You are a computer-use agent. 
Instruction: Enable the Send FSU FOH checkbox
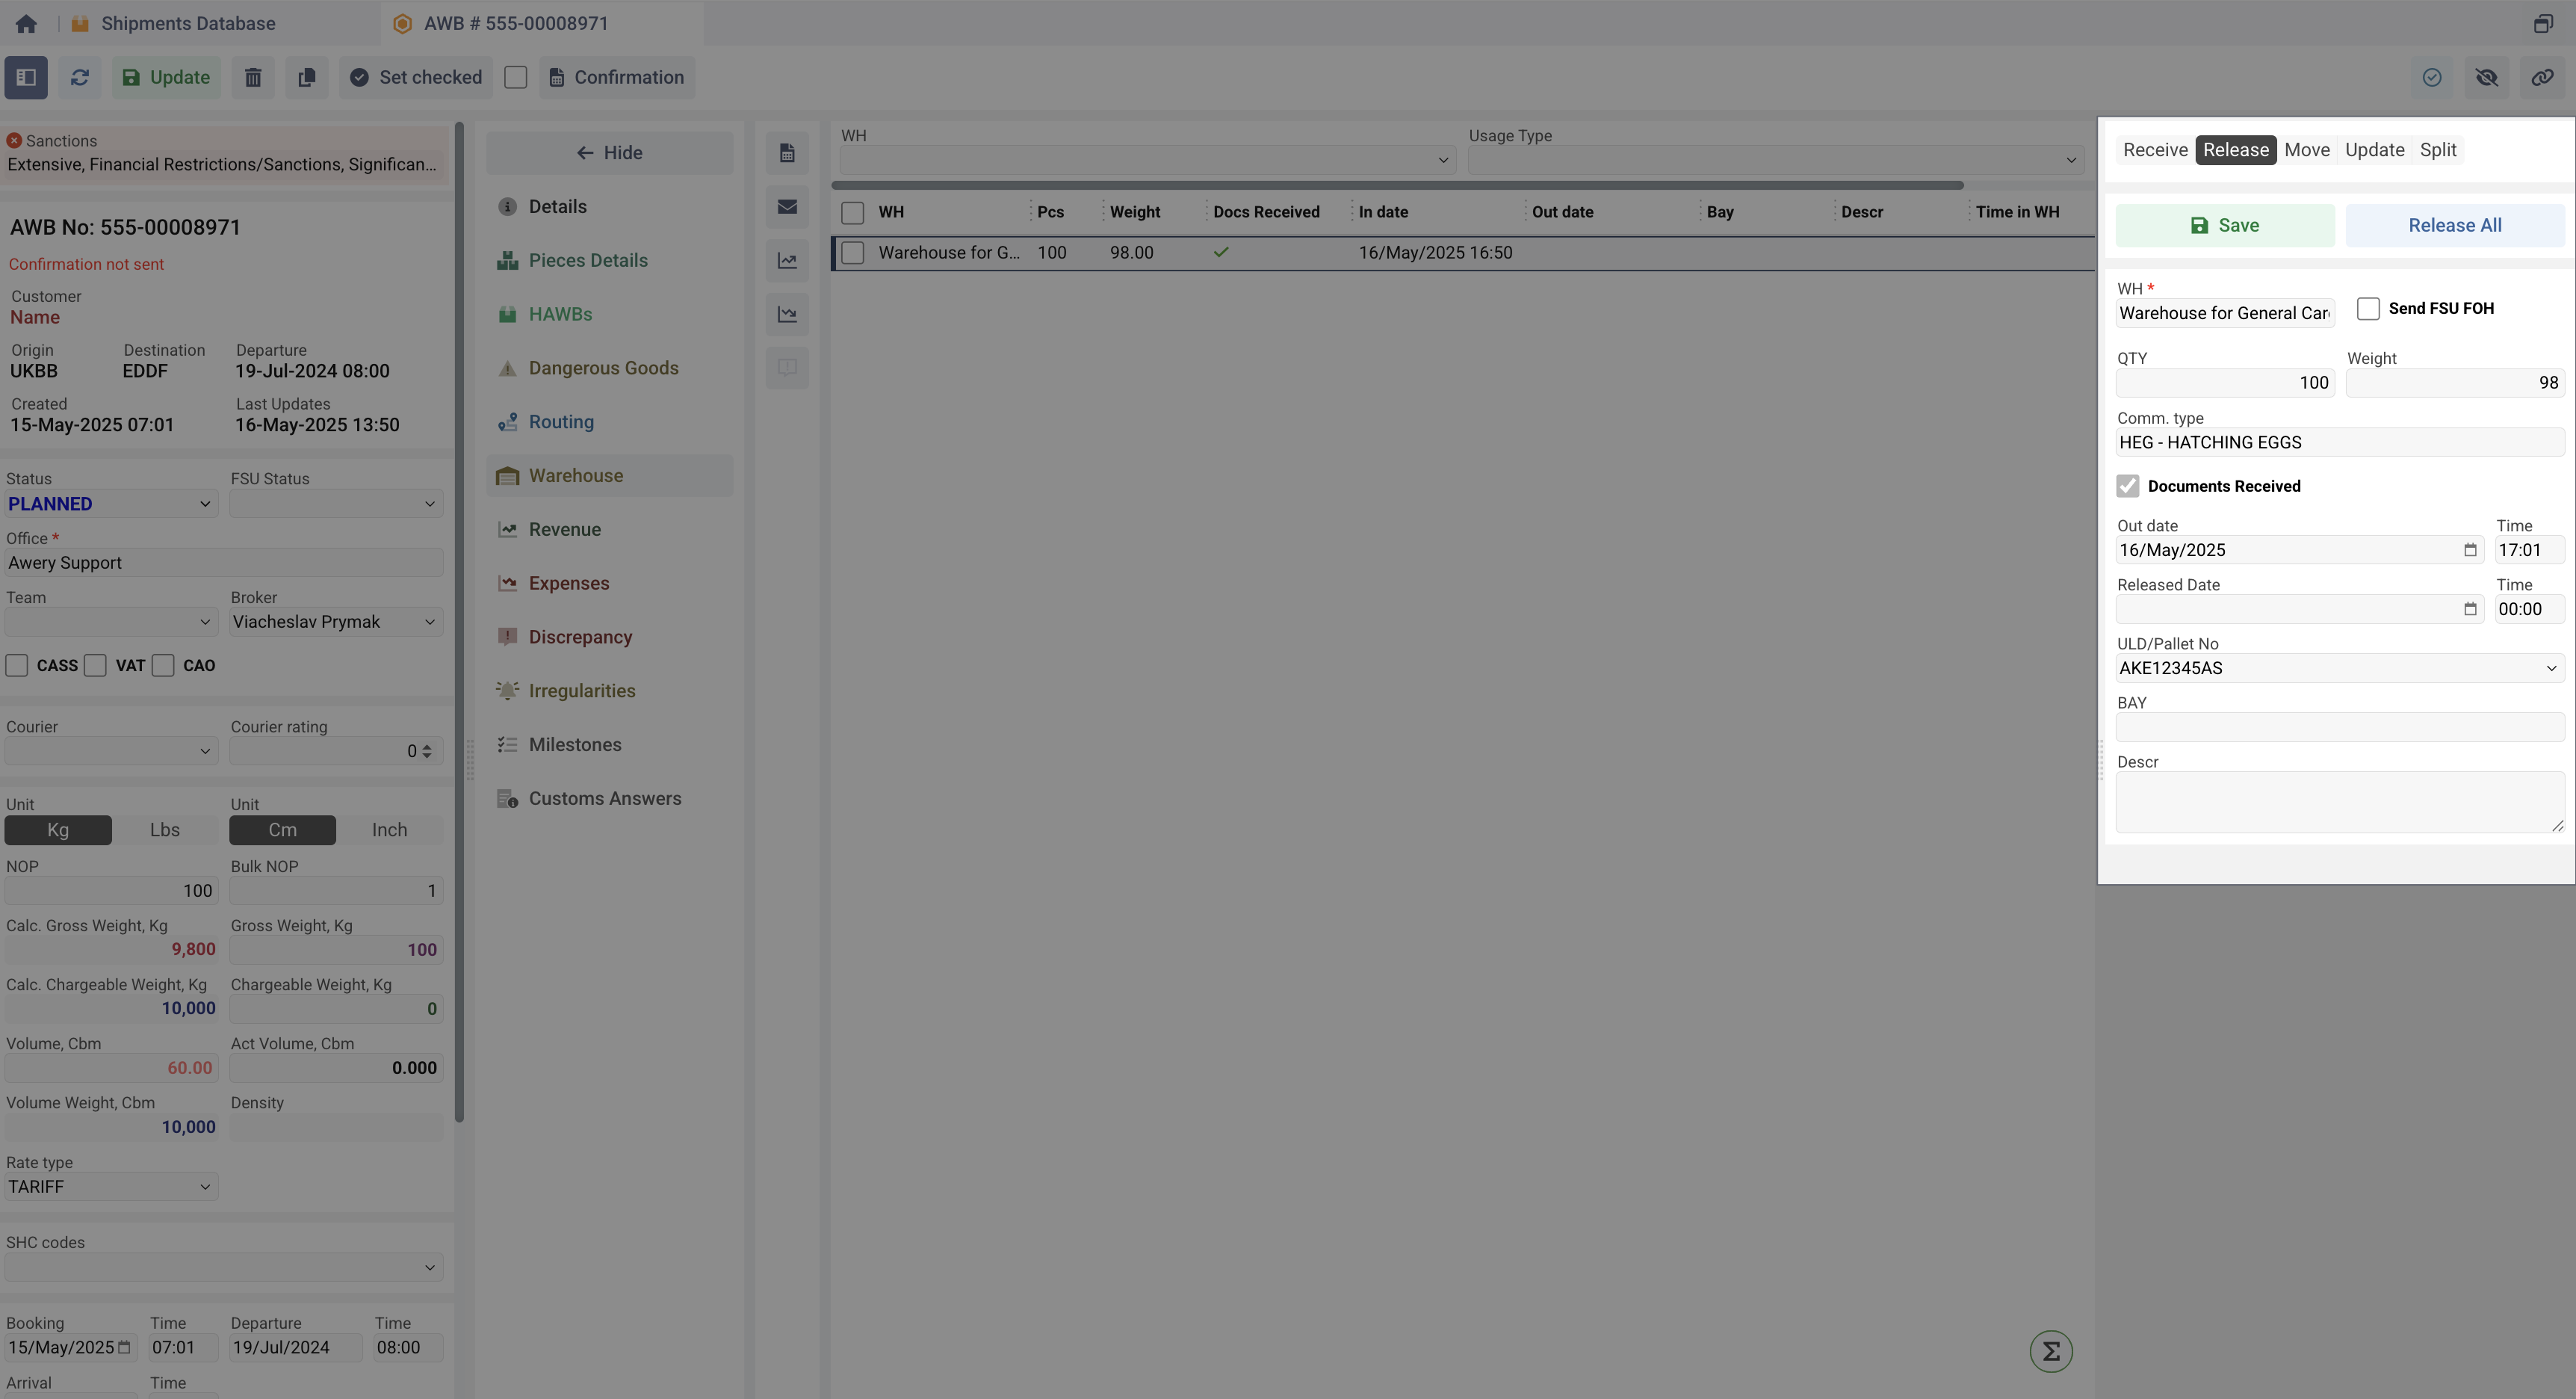pos(2367,309)
